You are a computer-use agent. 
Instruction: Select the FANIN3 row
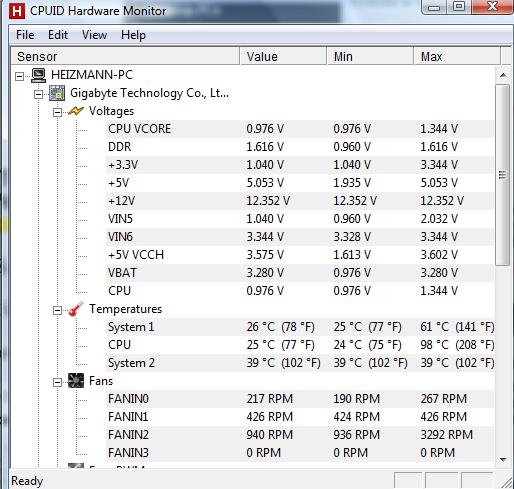[x=300, y=453]
